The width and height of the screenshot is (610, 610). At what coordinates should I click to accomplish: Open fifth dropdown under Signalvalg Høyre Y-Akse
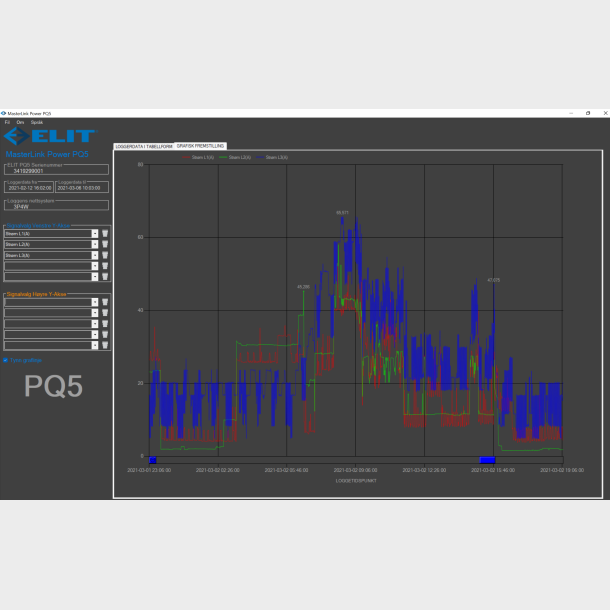click(95, 345)
